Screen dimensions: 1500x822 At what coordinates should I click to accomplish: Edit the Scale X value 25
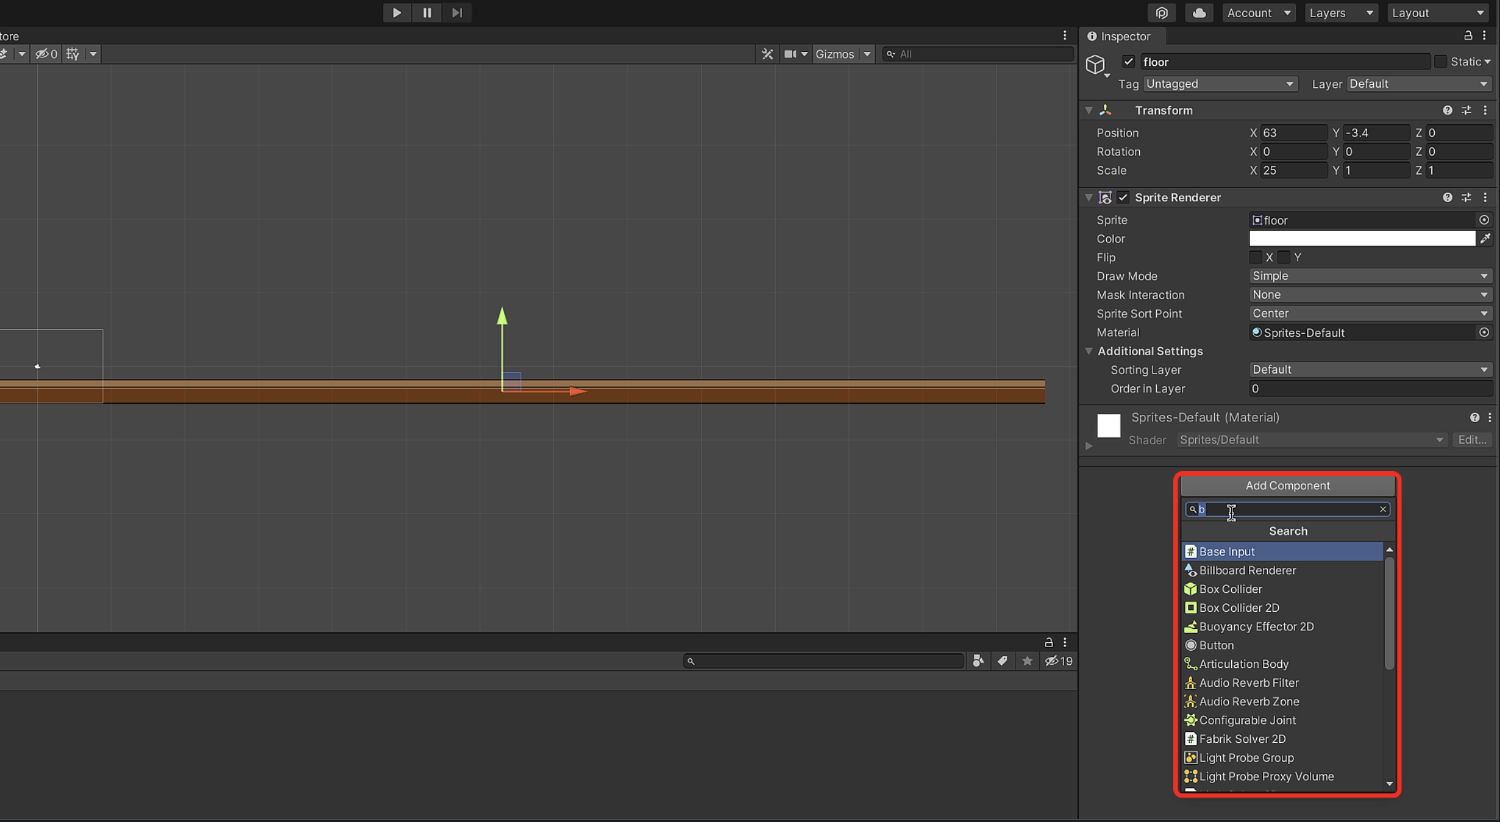tap(1293, 171)
